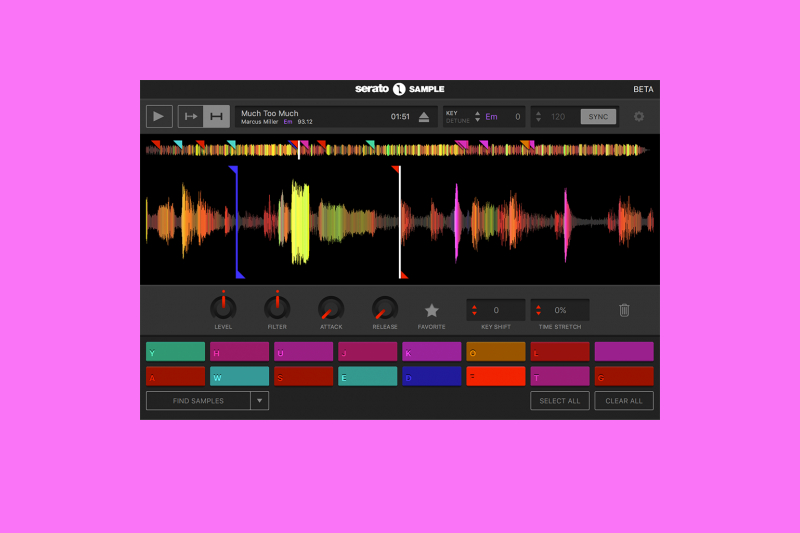
Task: Trigger the purple U pad
Action: tap(304, 351)
